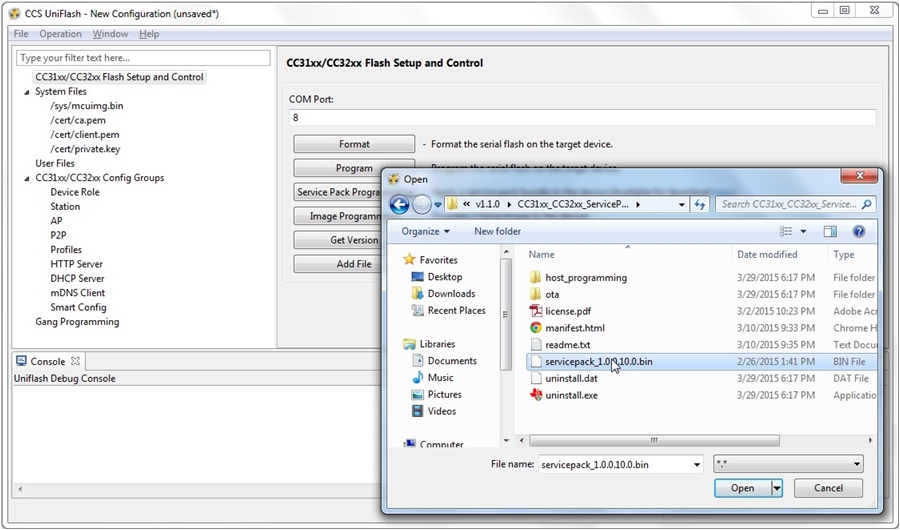The width and height of the screenshot is (900, 530).
Task: Select /sys/mcuimg.bin in the tree
Action: point(87,106)
